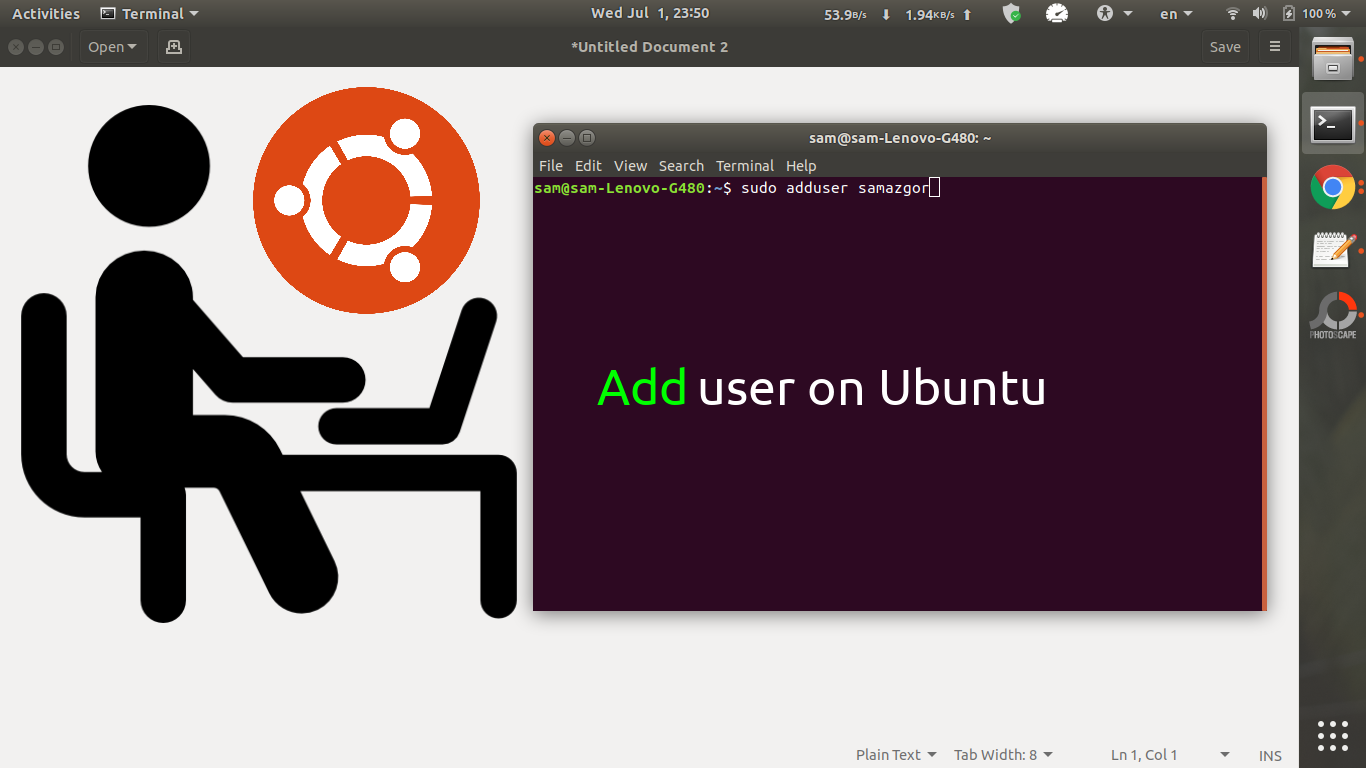The image size is (1366, 768).
Task: Show all applications with the grid icon
Action: (x=1332, y=736)
